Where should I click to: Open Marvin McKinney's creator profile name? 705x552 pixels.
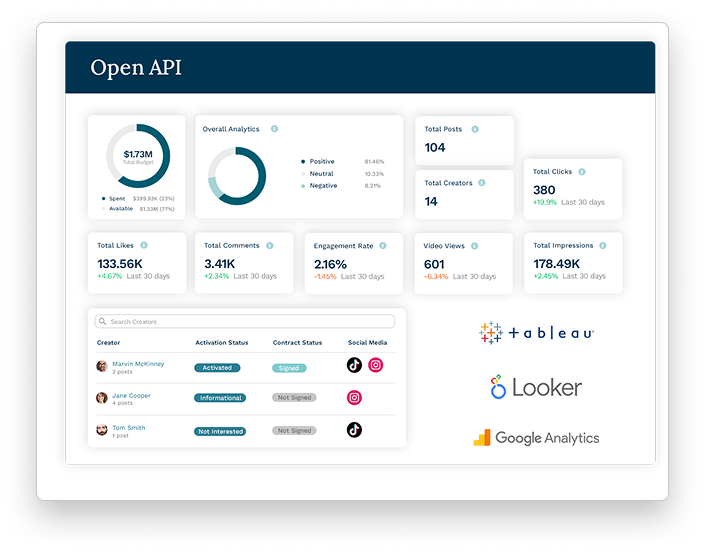[x=138, y=364]
